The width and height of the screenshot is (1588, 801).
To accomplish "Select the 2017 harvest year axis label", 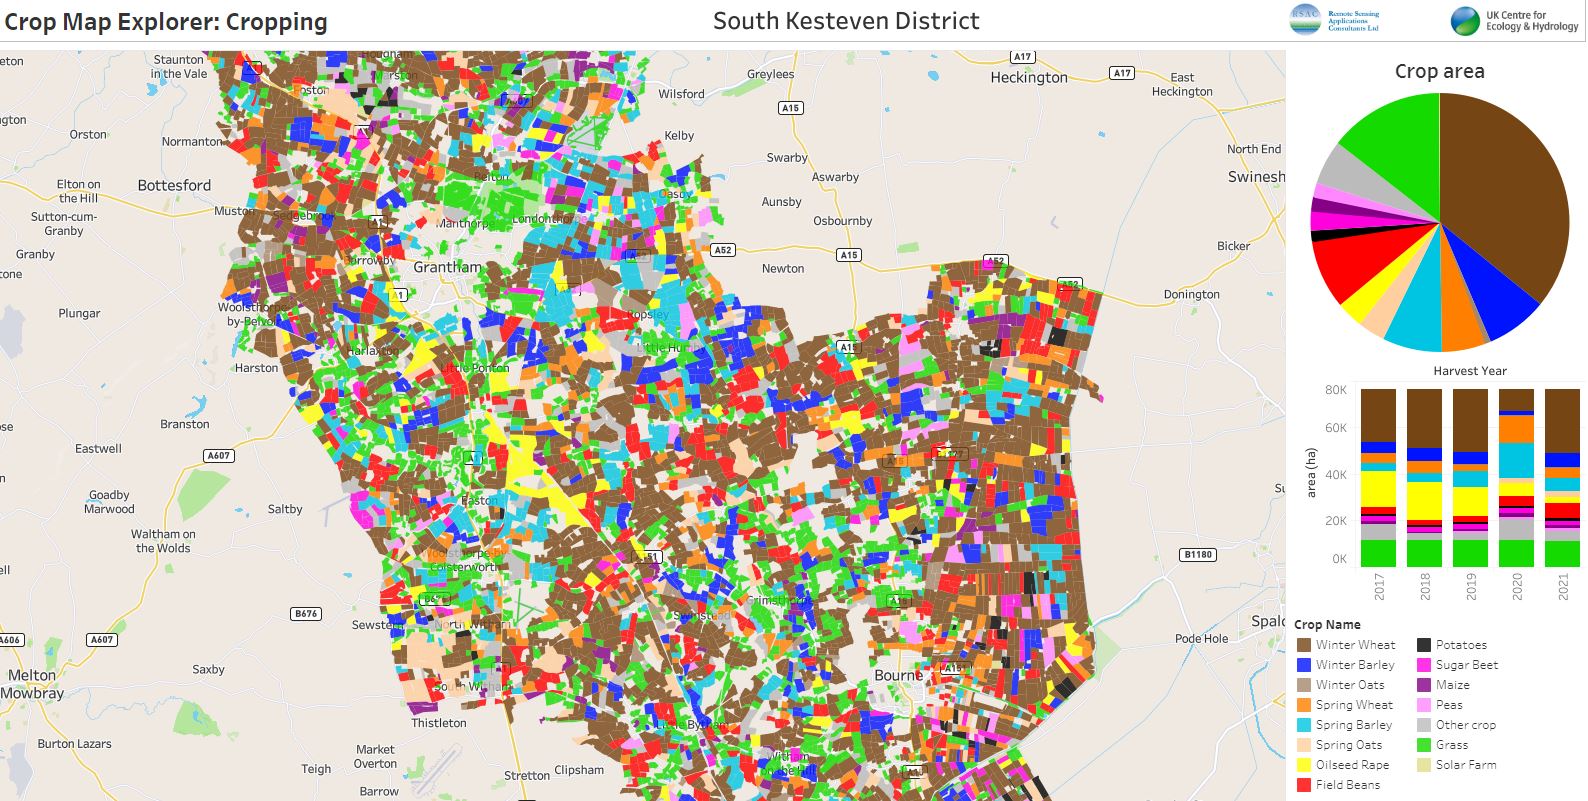I will tap(1379, 586).
